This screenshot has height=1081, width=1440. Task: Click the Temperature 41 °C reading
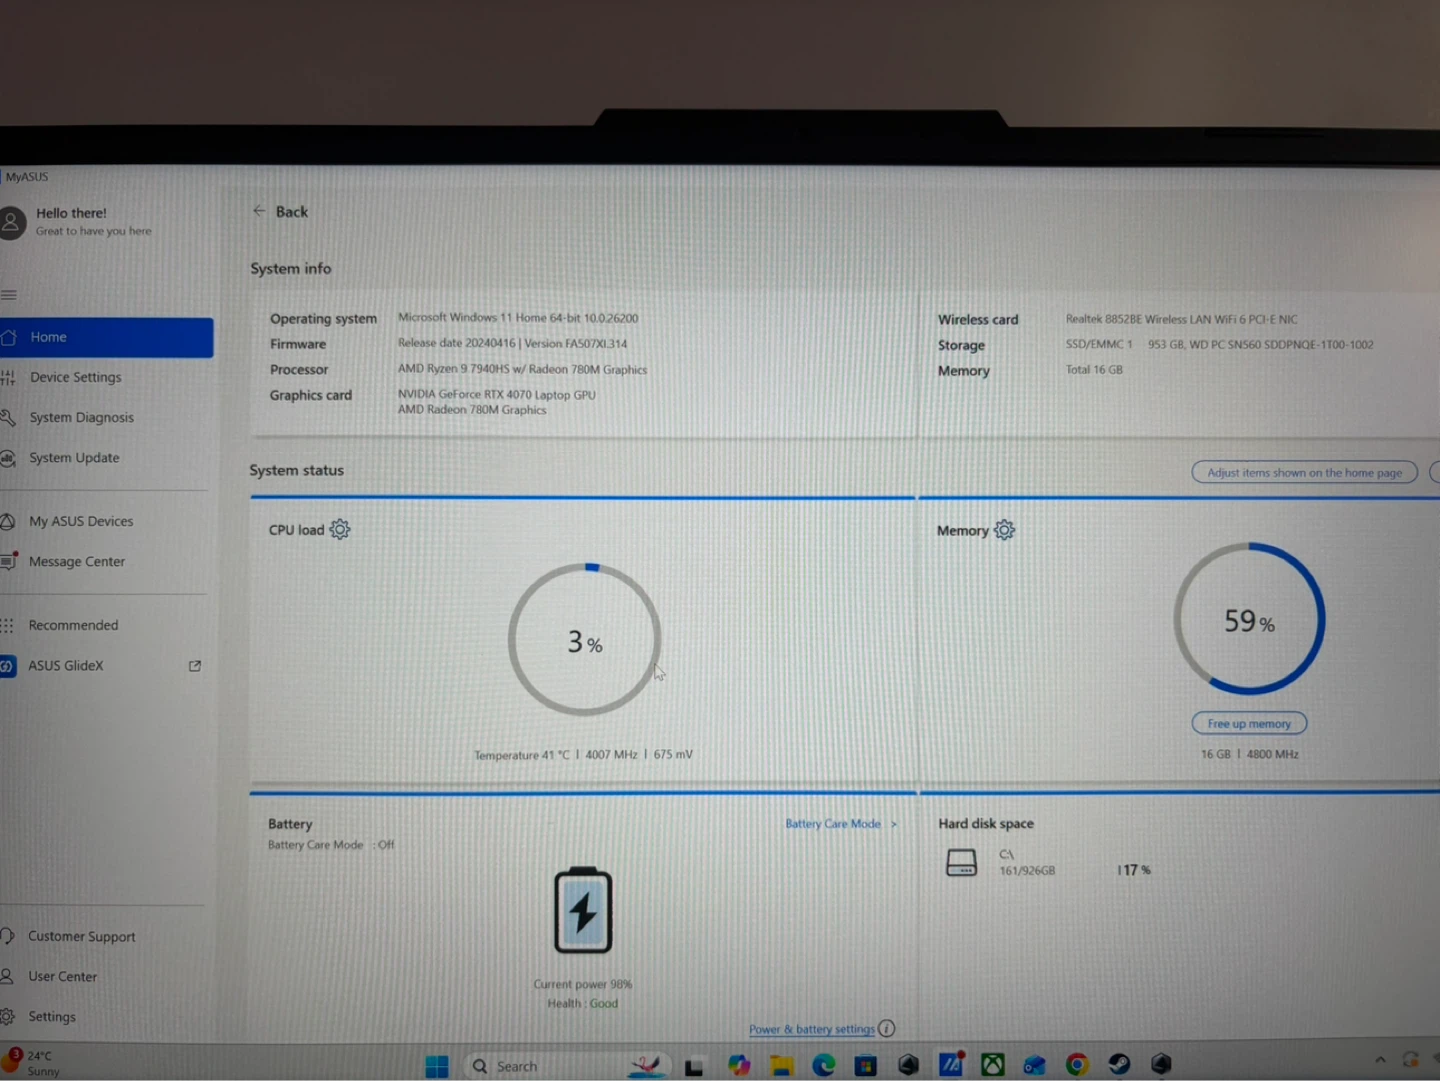pos(521,755)
